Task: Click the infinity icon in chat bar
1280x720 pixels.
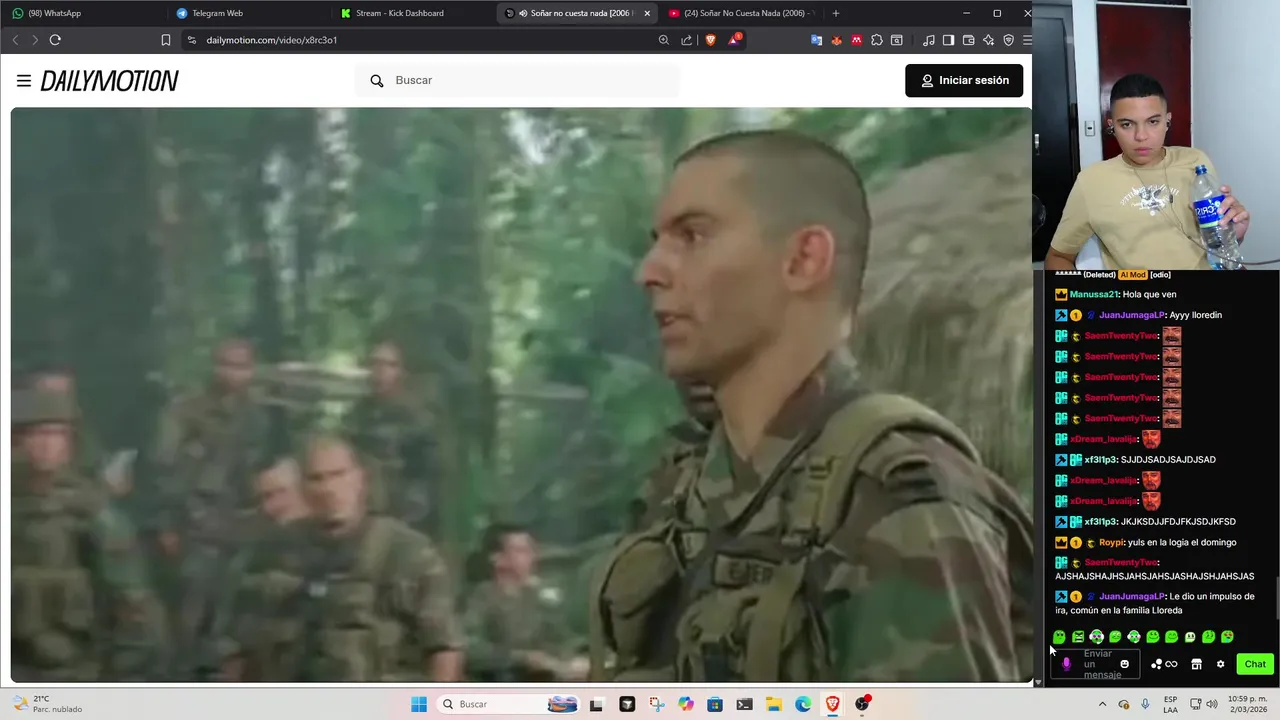Action: (1171, 664)
